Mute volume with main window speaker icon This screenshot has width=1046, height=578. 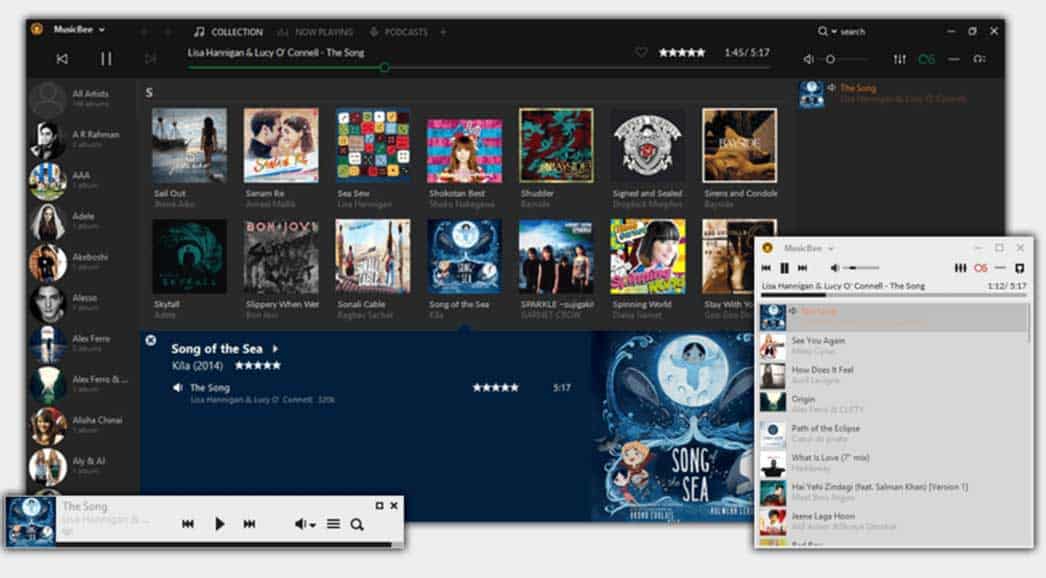808,59
